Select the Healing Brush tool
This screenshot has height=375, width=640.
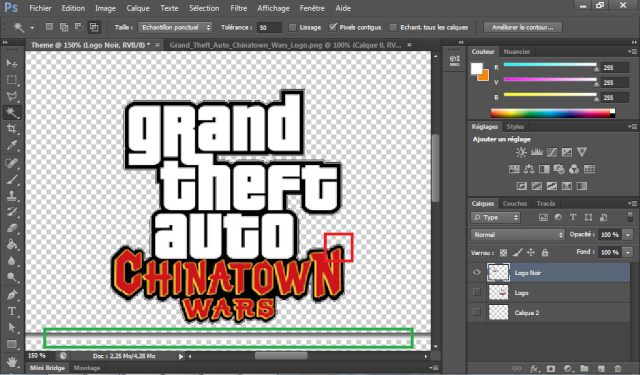(12, 163)
